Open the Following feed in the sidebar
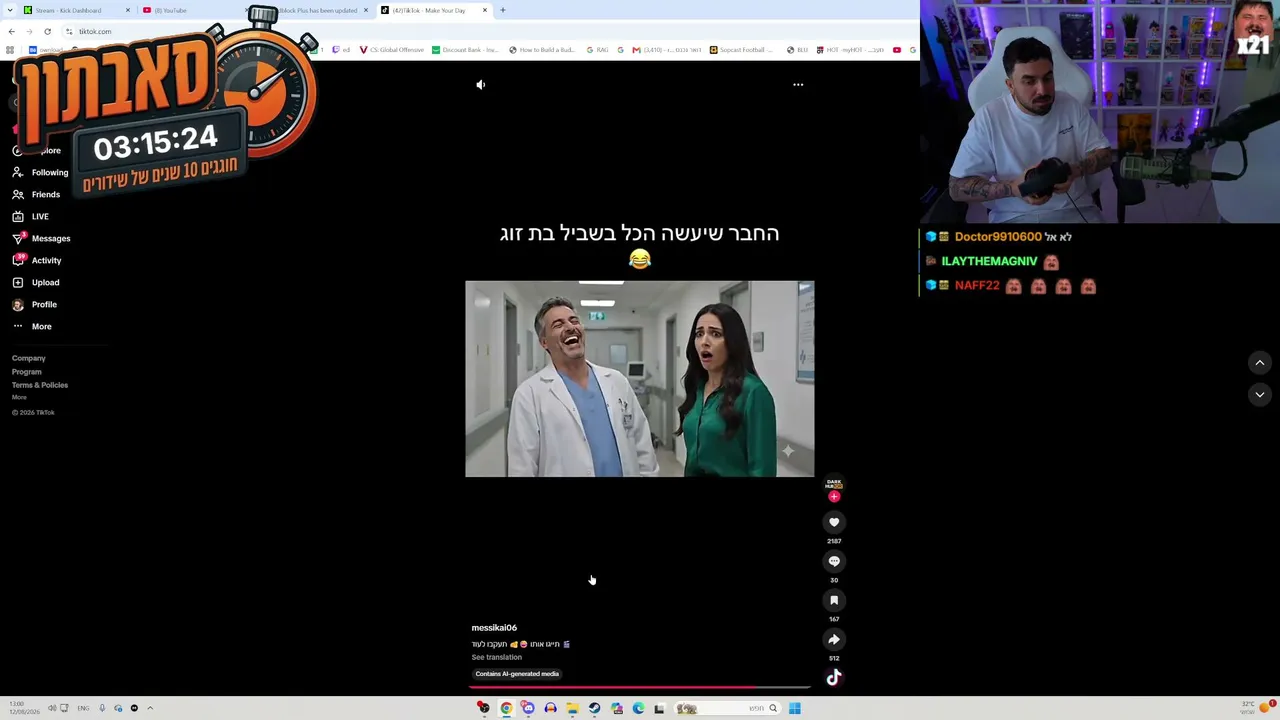 [x=50, y=172]
